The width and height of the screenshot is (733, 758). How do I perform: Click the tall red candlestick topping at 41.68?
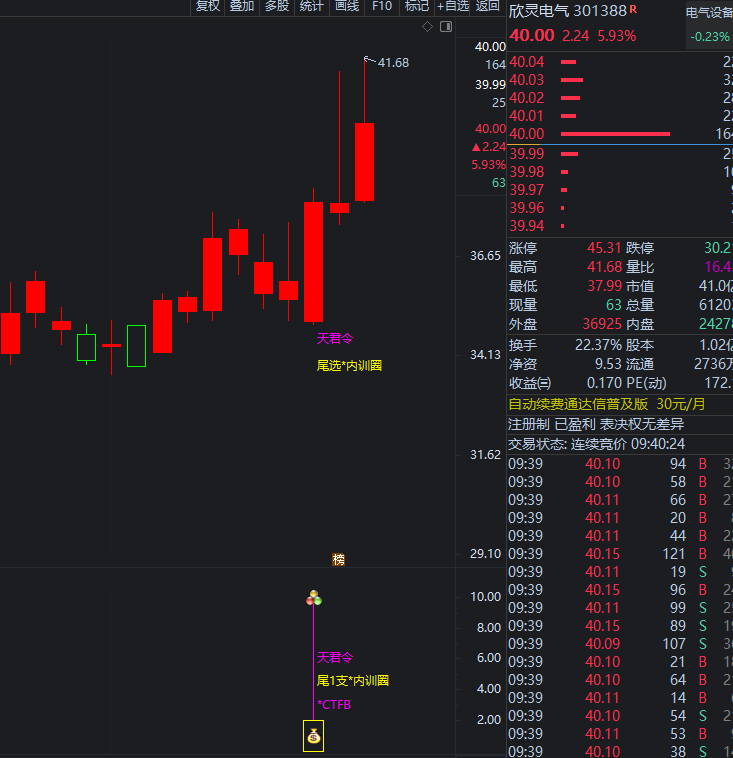pos(365,161)
